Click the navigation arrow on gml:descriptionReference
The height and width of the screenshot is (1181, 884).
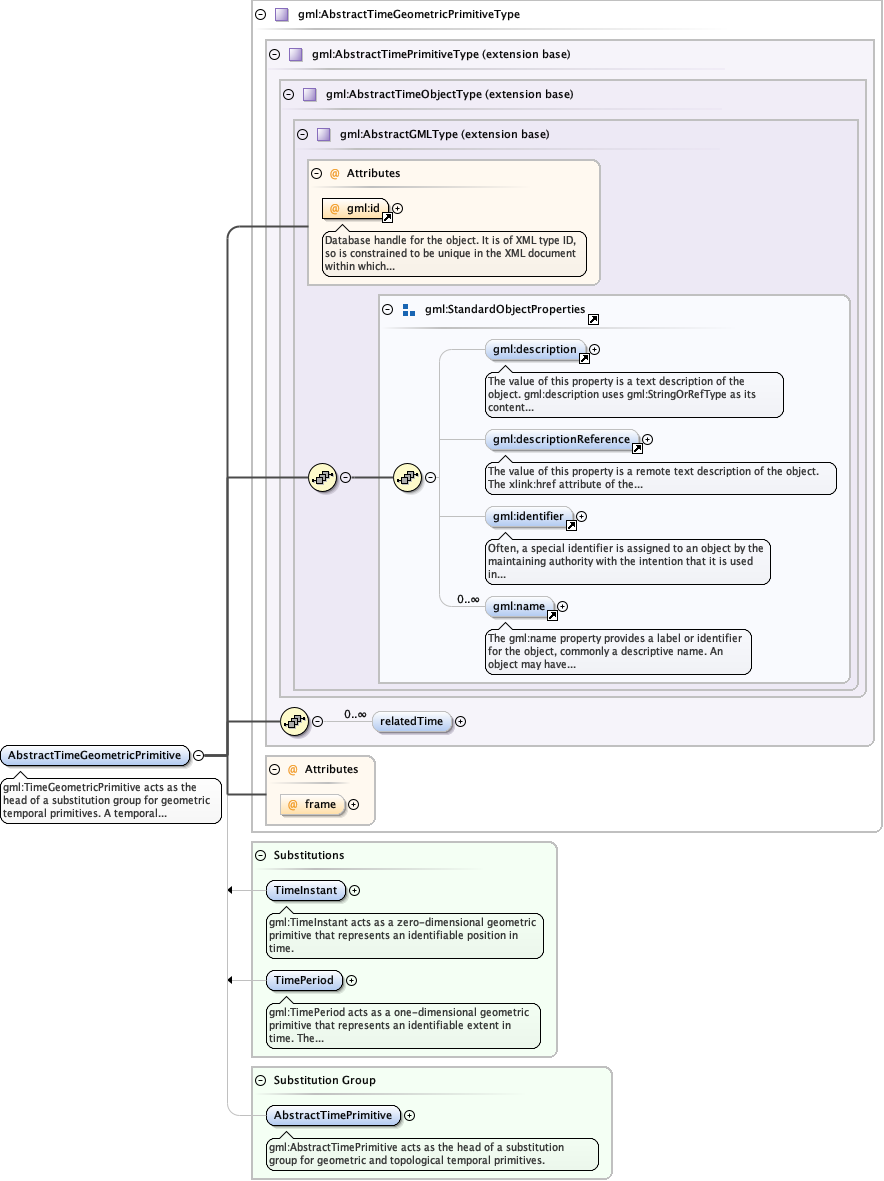pos(637,447)
